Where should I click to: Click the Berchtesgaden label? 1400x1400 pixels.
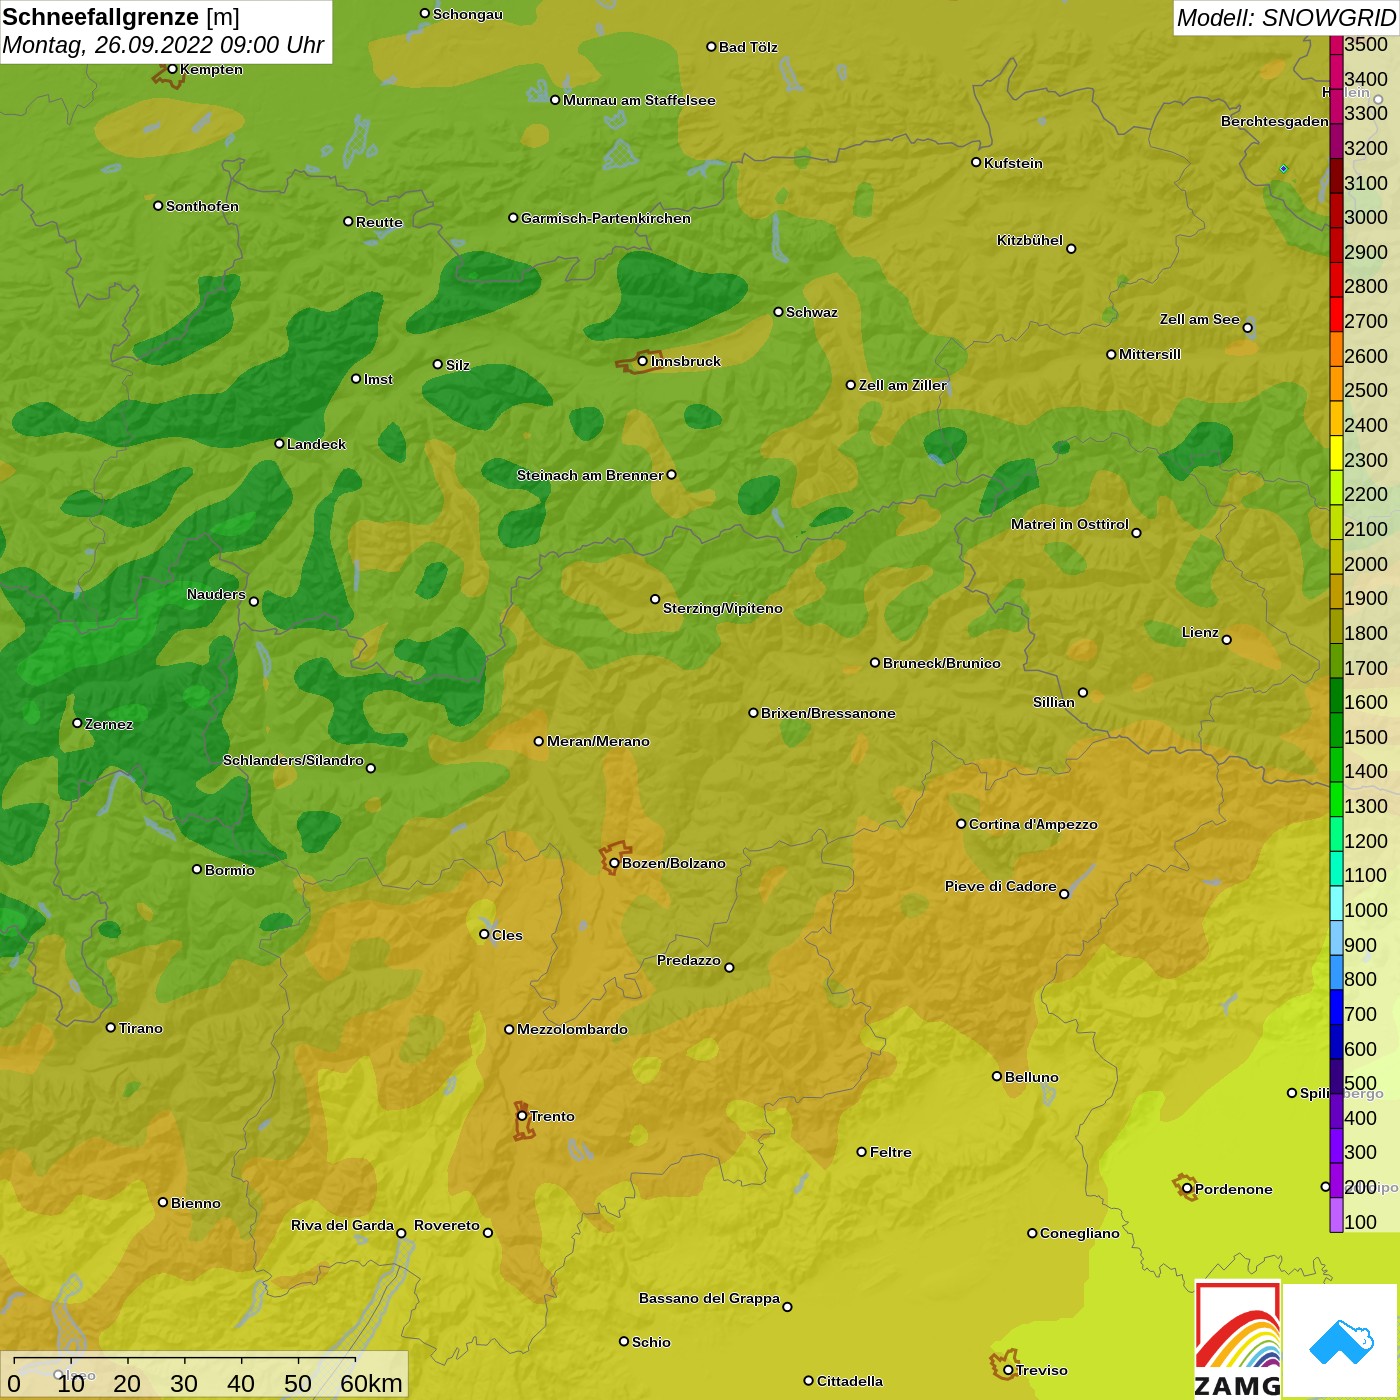(x=1275, y=121)
